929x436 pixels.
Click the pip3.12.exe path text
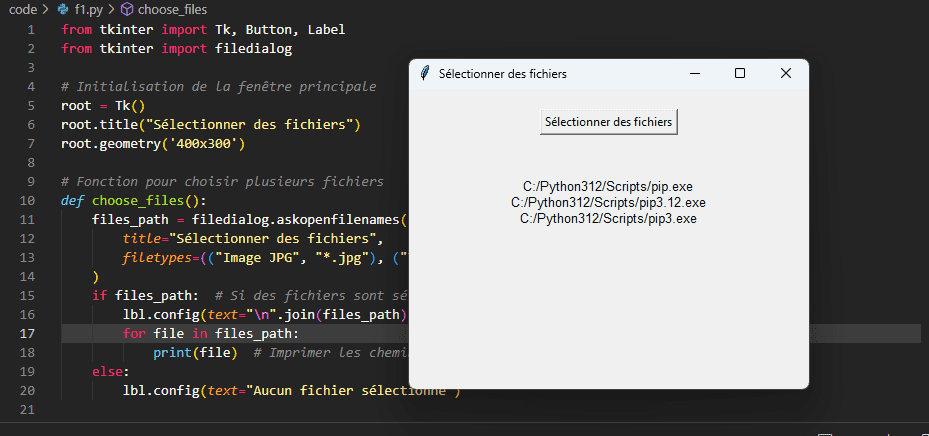pos(608,203)
